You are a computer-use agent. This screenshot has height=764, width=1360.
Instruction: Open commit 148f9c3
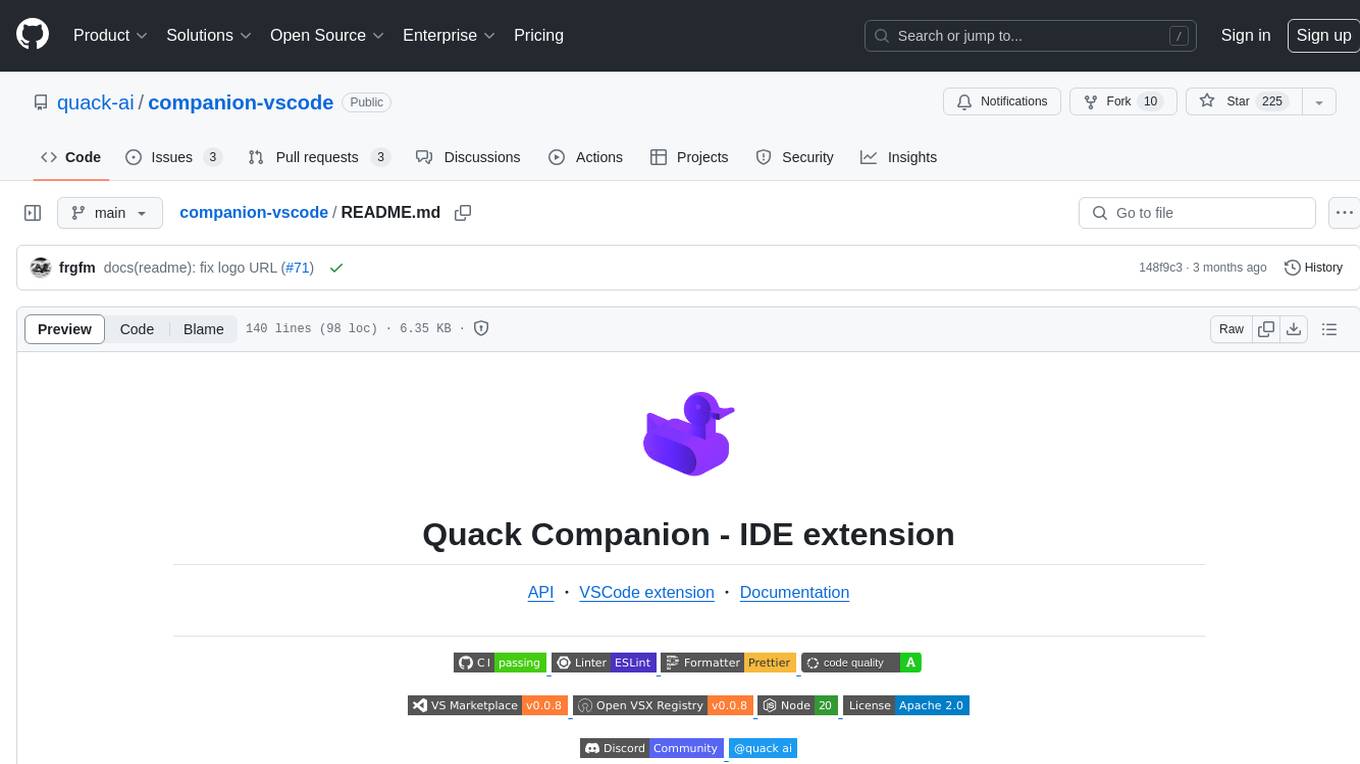(1160, 268)
